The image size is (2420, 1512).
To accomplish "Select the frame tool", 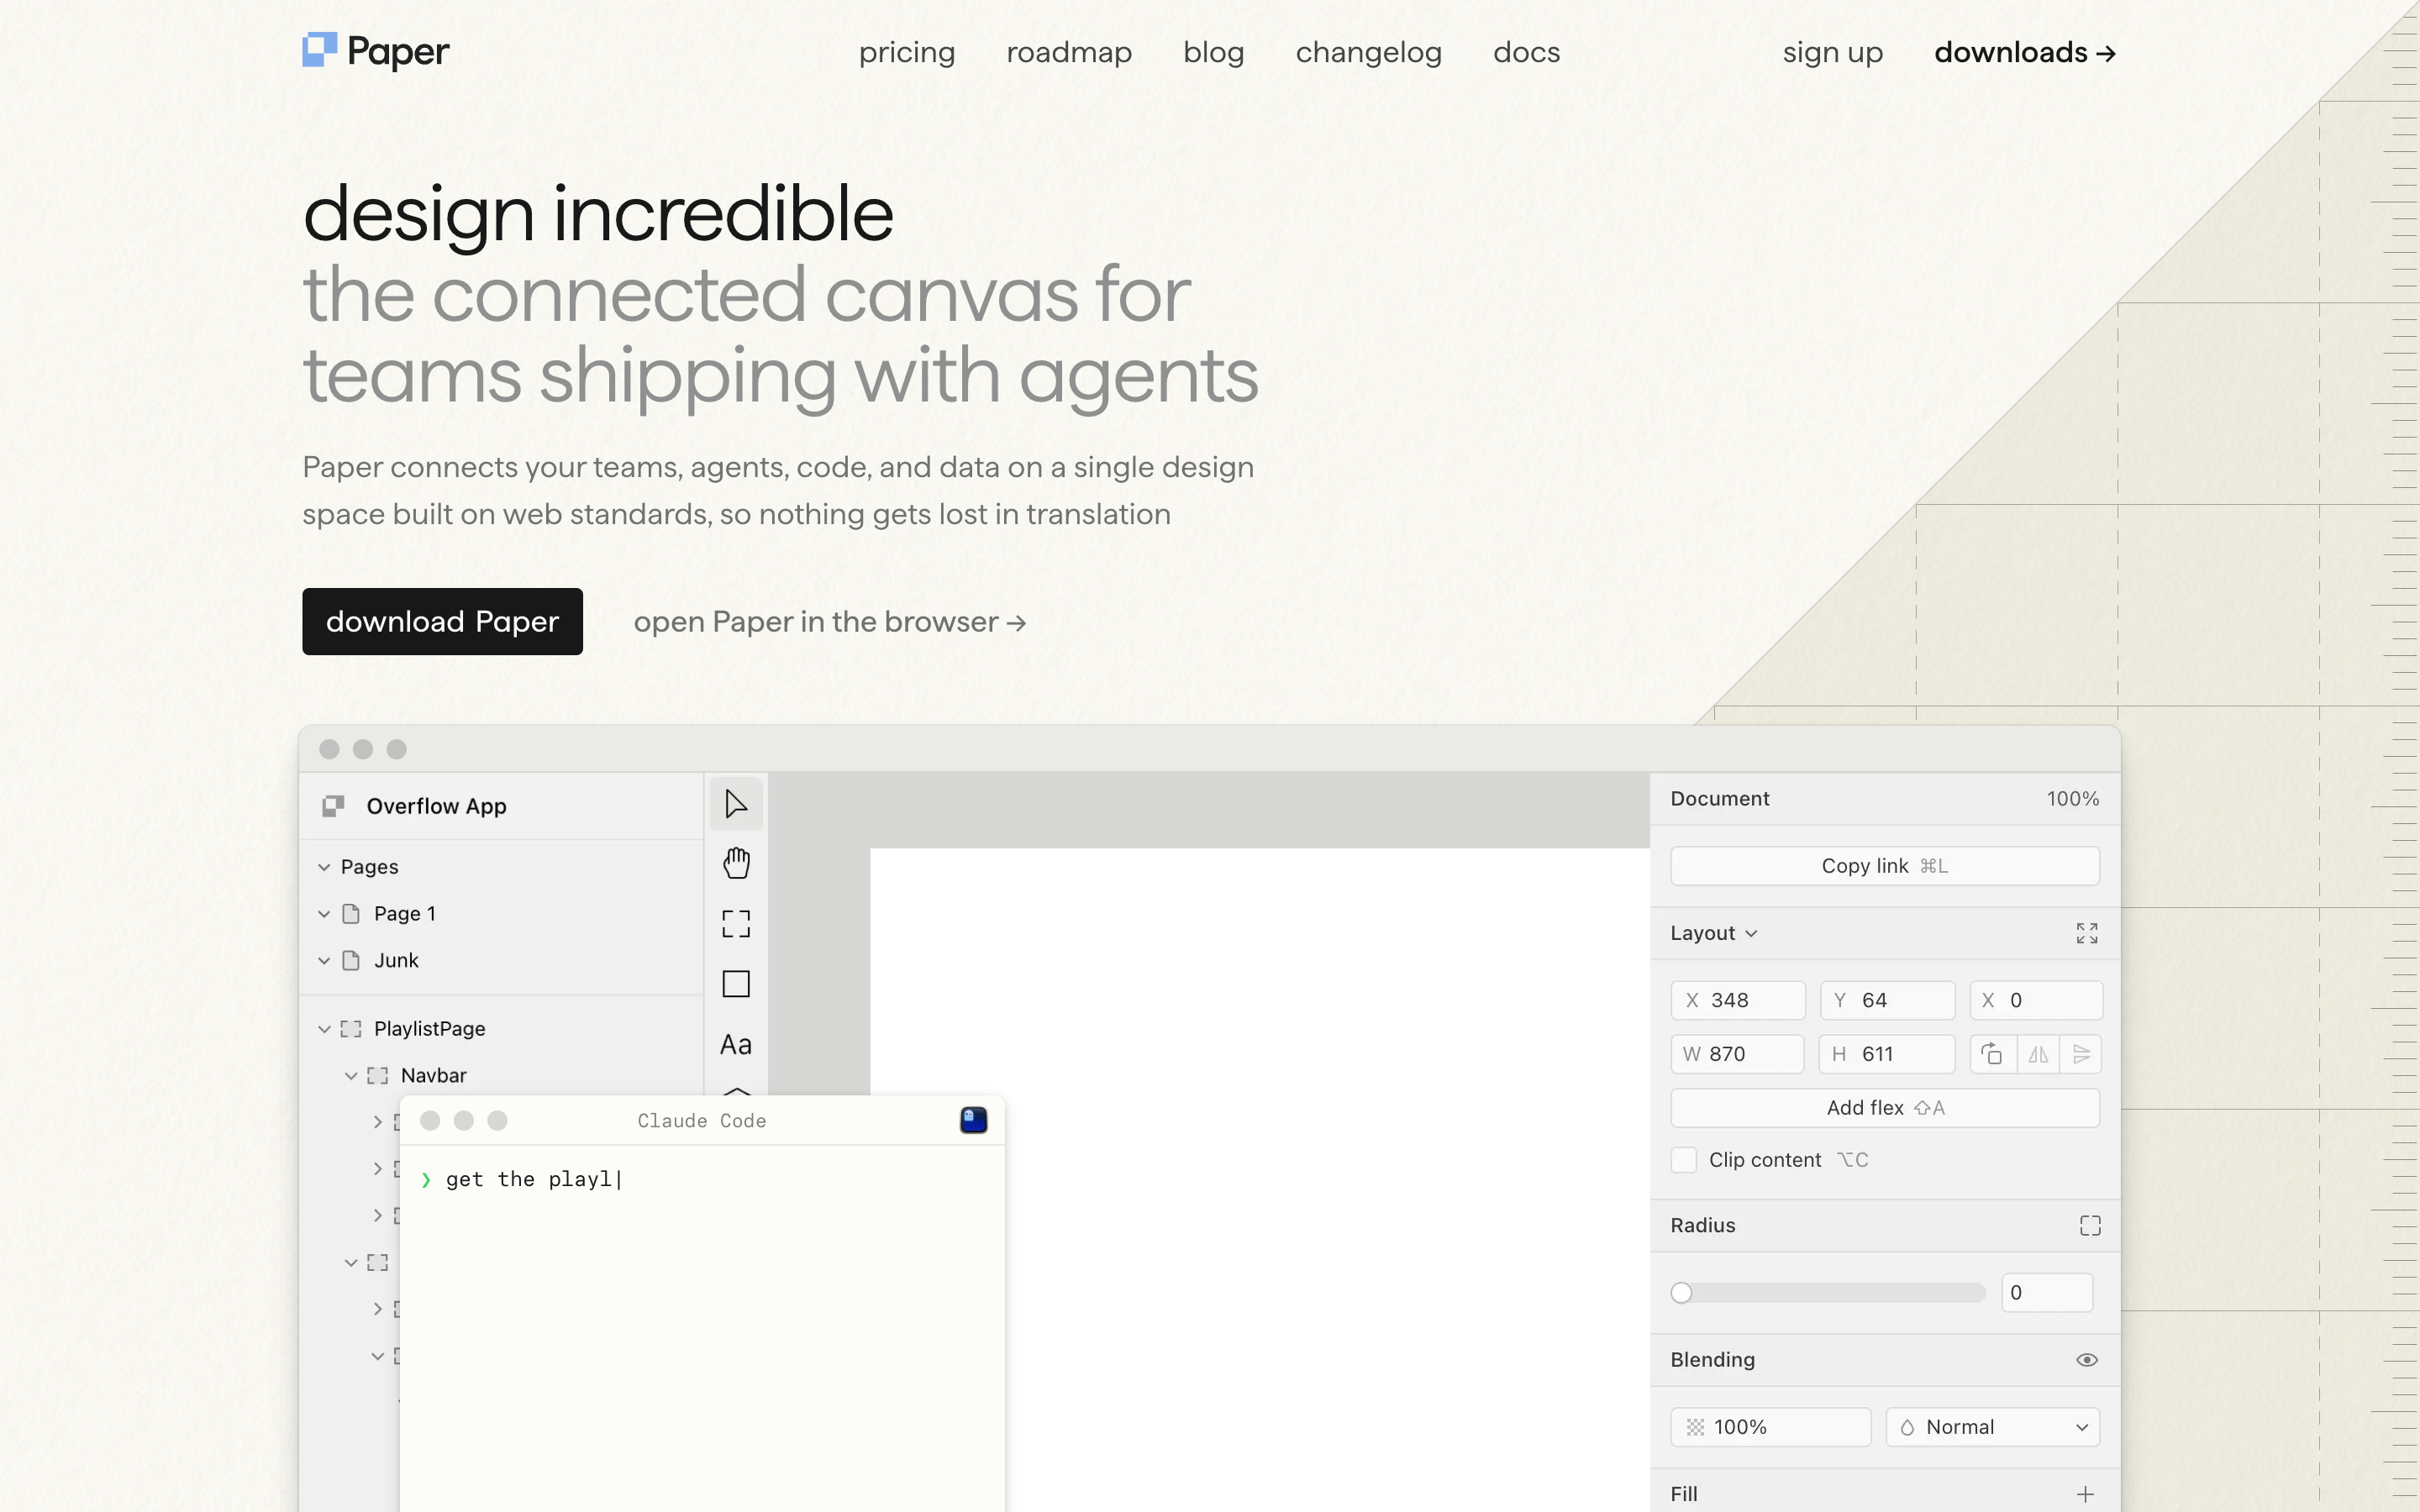I will coord(736,923).
